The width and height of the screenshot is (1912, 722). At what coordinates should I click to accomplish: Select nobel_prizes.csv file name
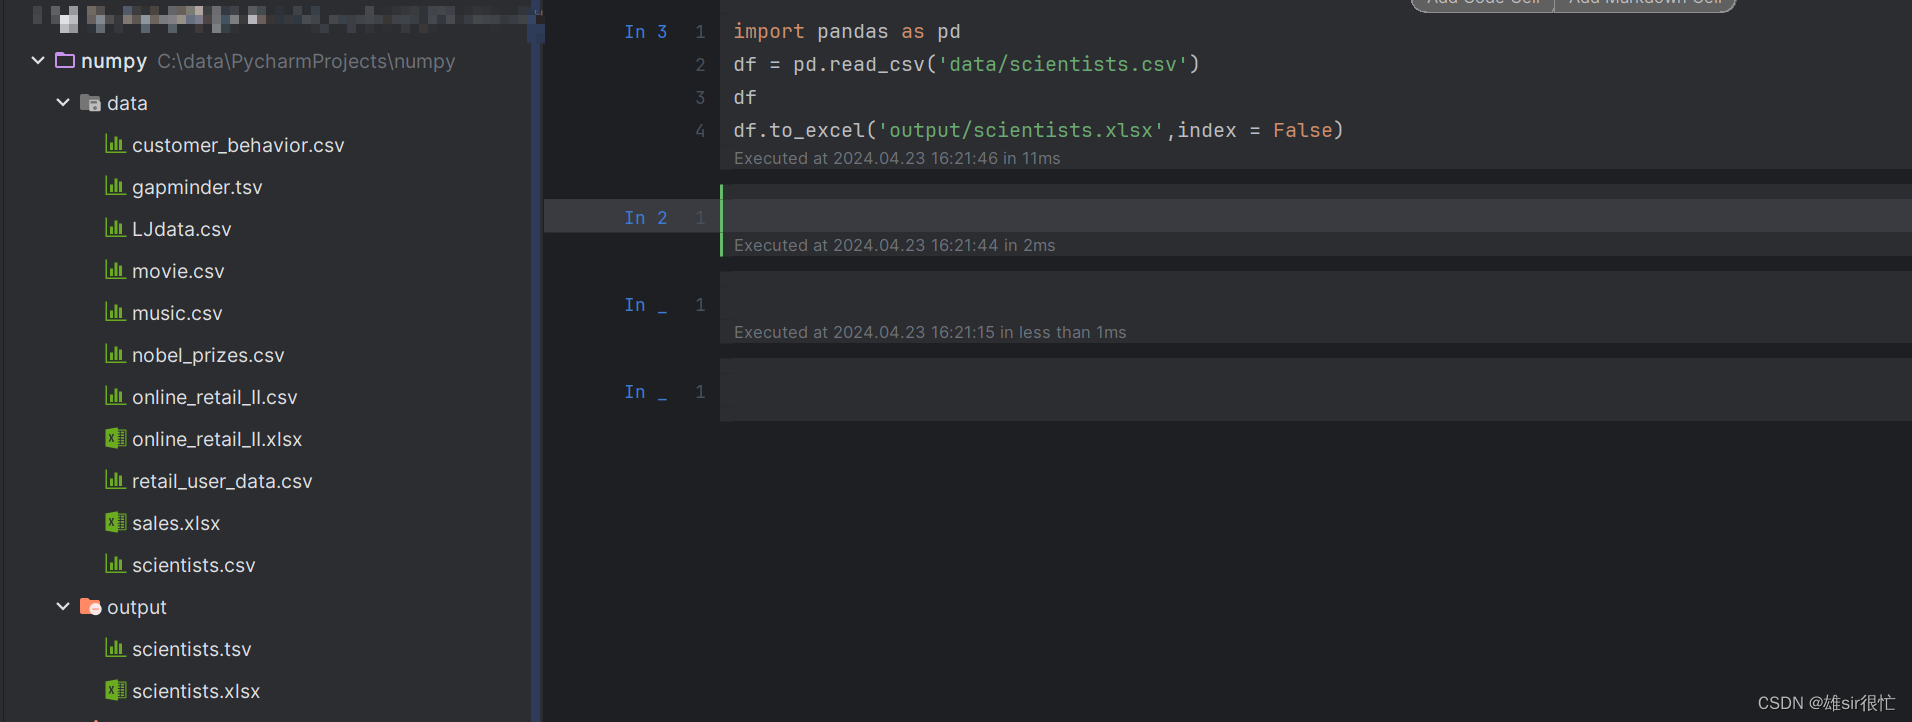208,355
